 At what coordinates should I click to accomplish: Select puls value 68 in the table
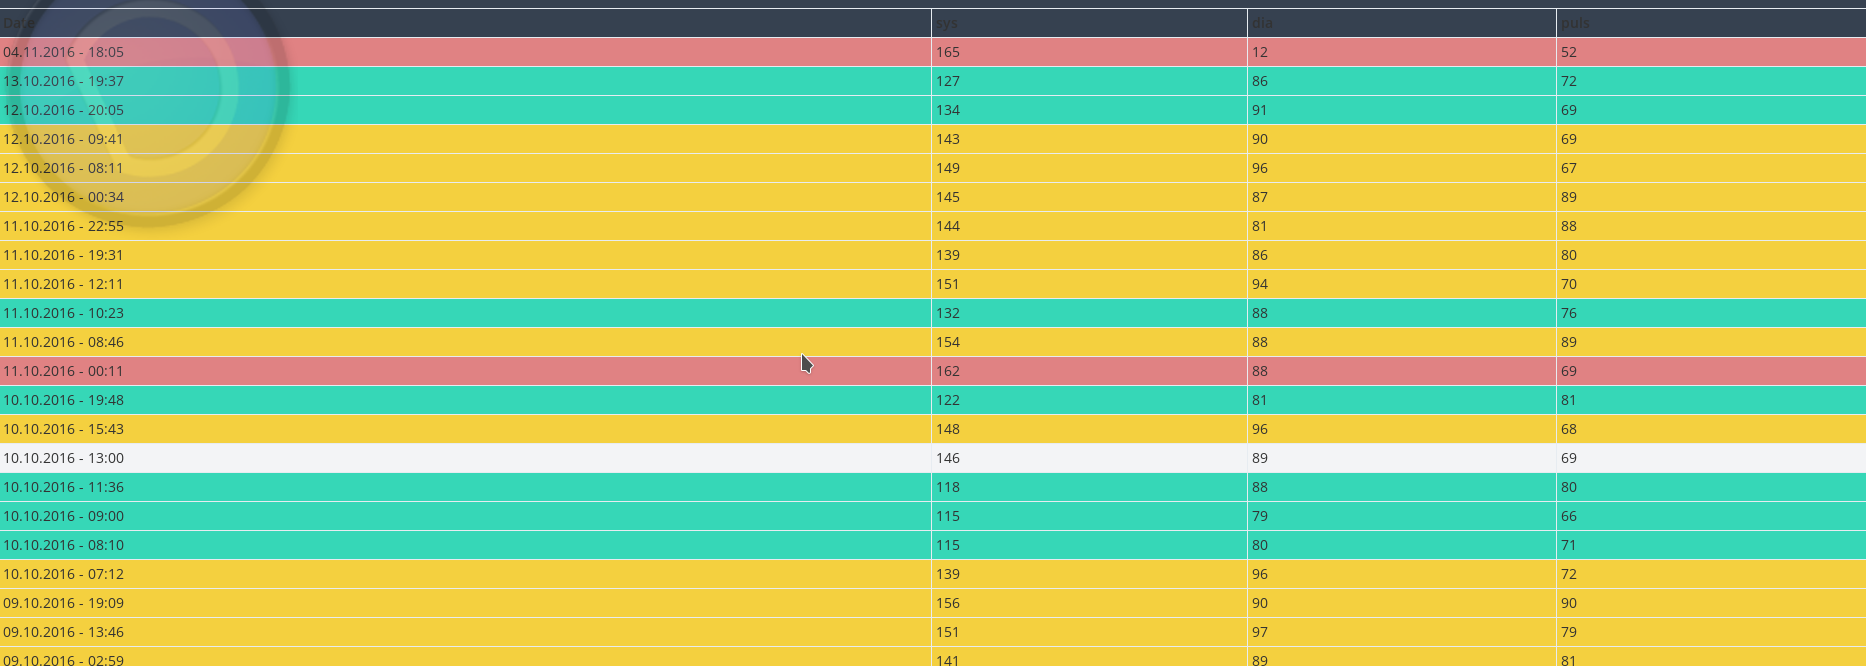point(1711,429)
